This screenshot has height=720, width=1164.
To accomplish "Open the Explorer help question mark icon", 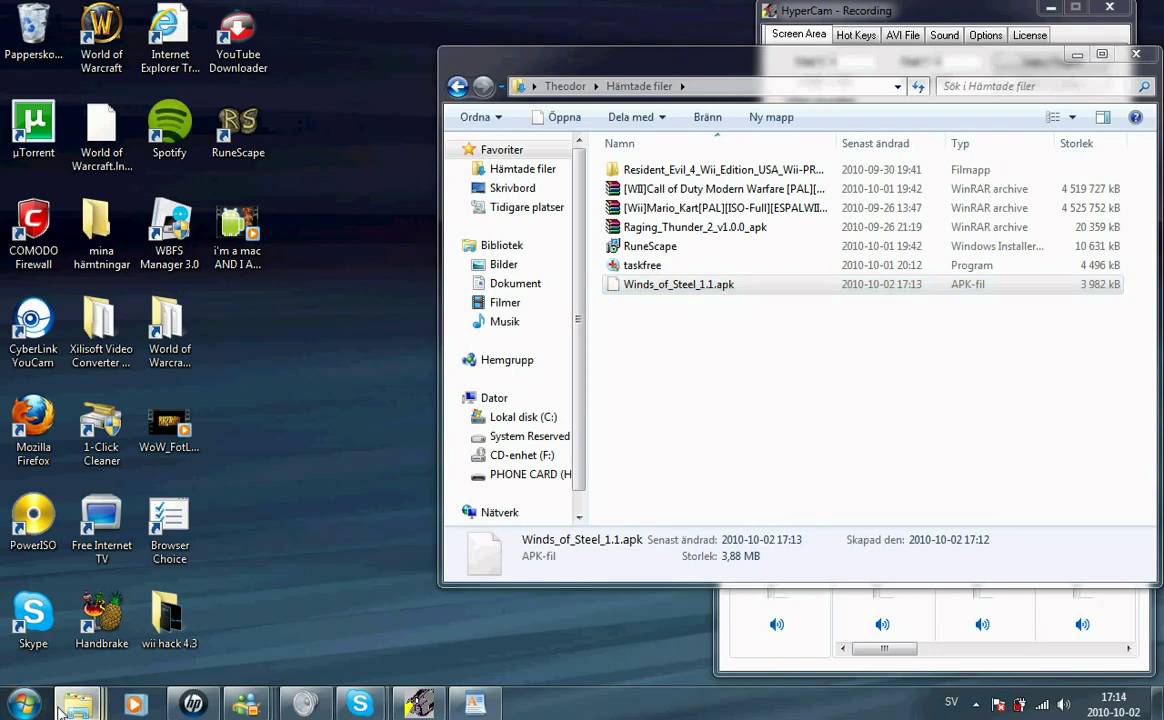I will [x=1135, y=117].
